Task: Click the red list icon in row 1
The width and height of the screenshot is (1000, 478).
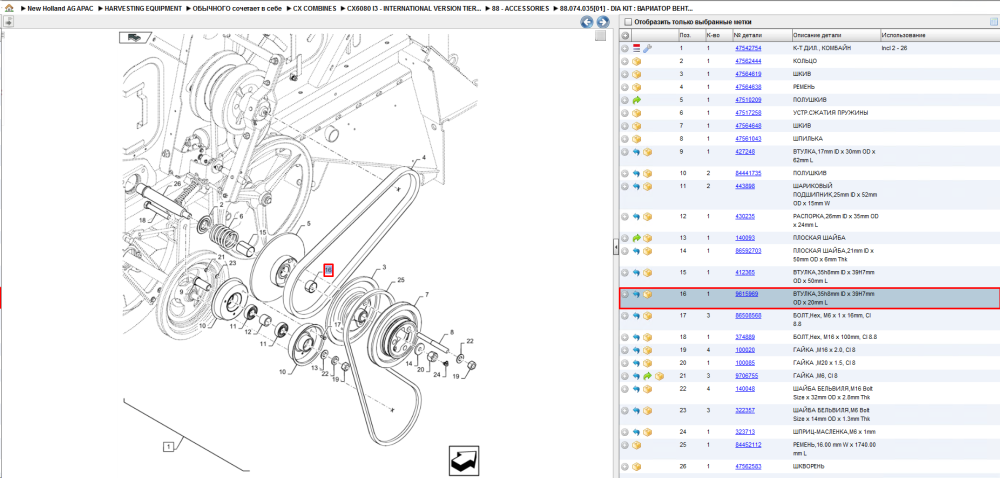Action: point(636,48)
